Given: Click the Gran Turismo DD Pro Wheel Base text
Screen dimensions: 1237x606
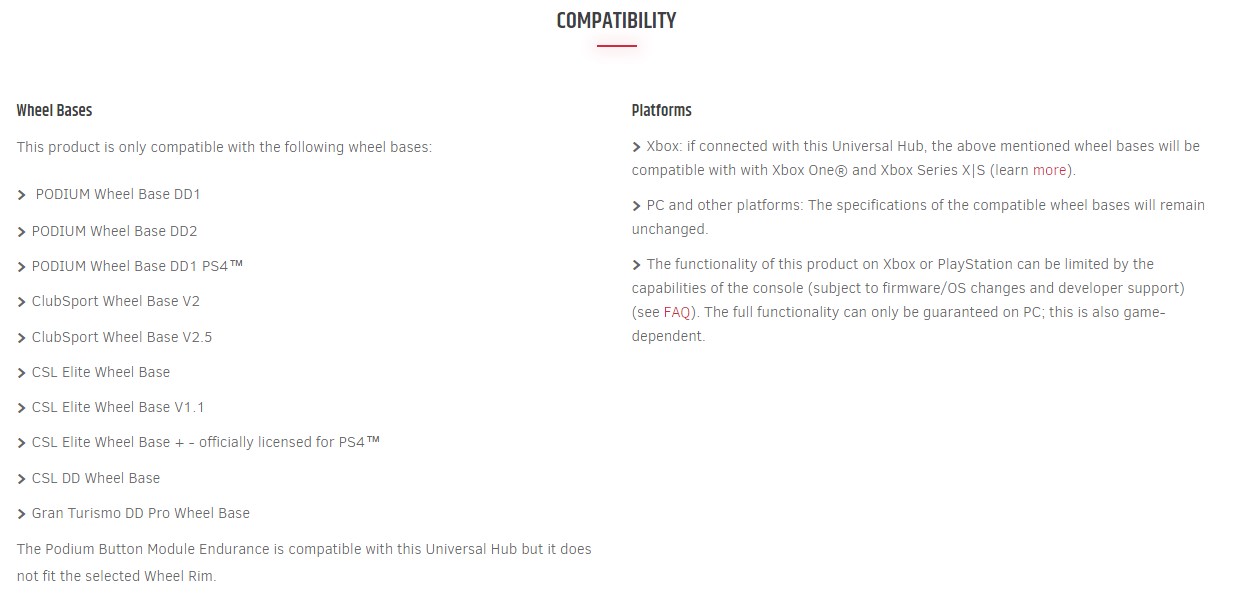Looking at the screenshot, I should click(x=141, y=513).
